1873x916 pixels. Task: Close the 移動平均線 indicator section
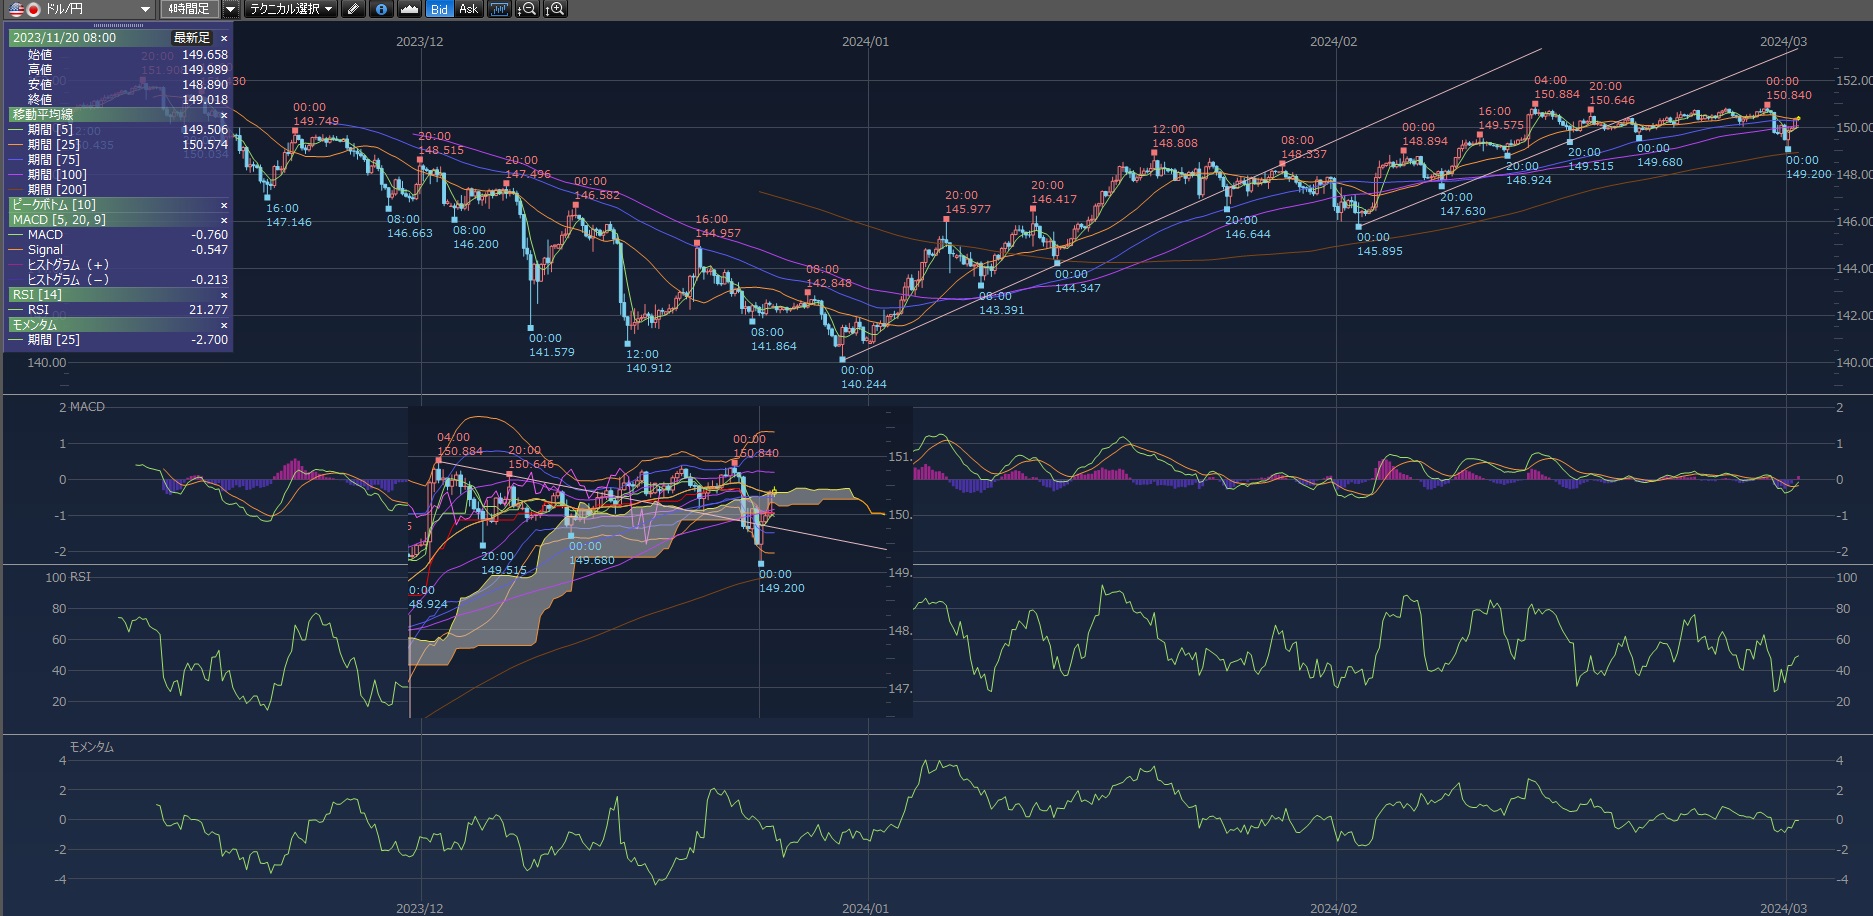click(x=224, y=115)
